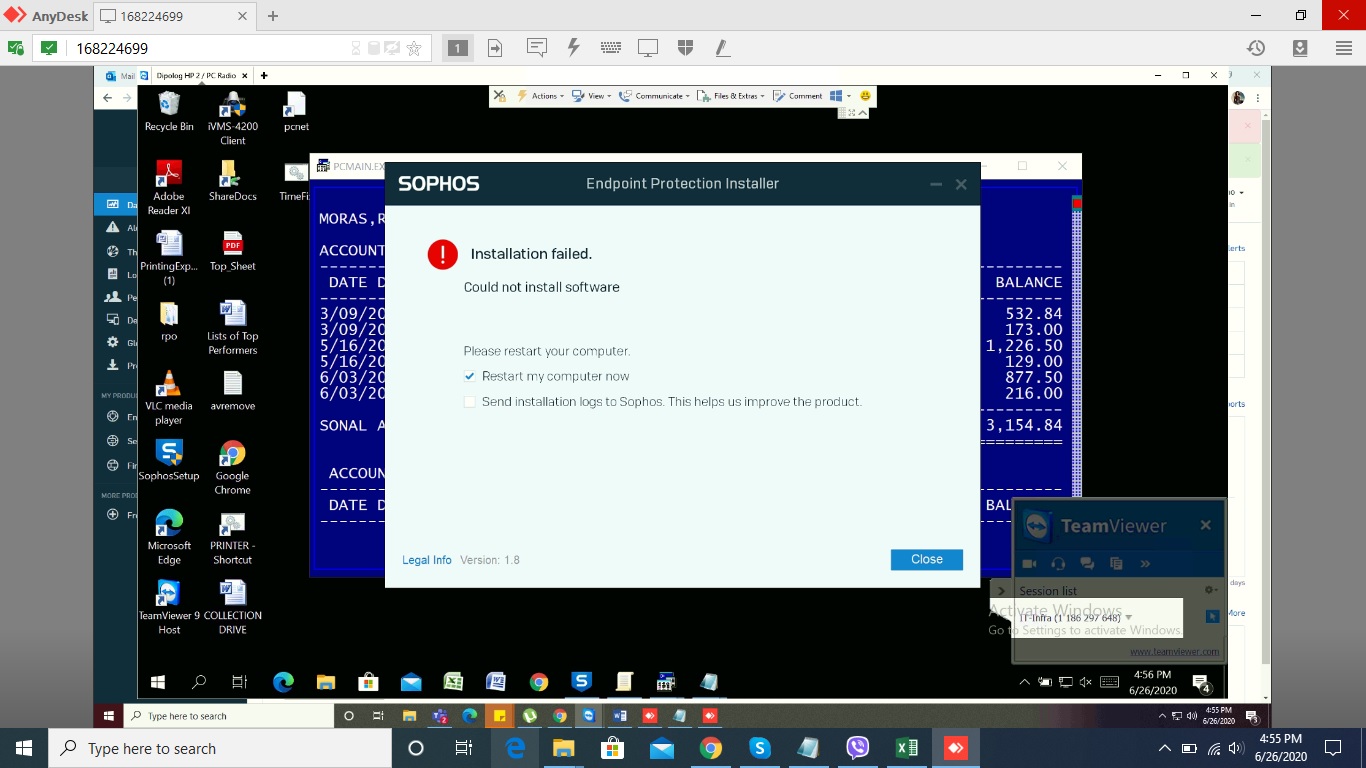Viewport: 1366px width, 768px height.
Task: Open the AnyDesk keyboard settings icon
Action: 611,48
